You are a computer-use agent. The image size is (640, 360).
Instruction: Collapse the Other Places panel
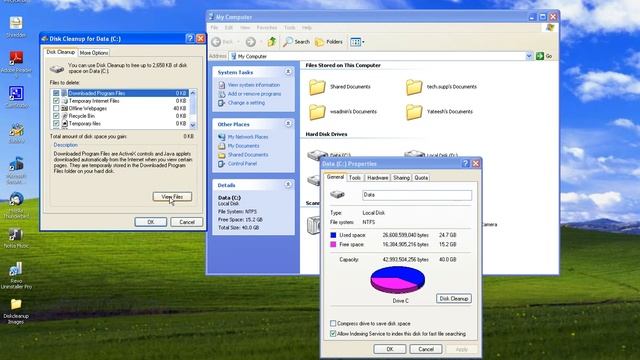click(288, 124)
